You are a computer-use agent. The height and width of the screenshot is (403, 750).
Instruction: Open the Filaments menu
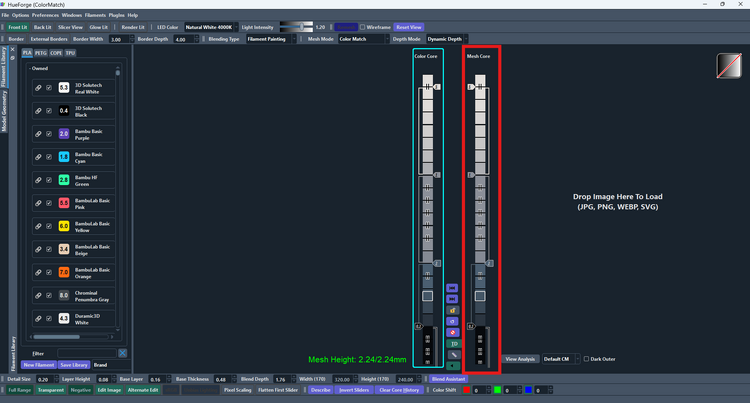coord(95,15)
